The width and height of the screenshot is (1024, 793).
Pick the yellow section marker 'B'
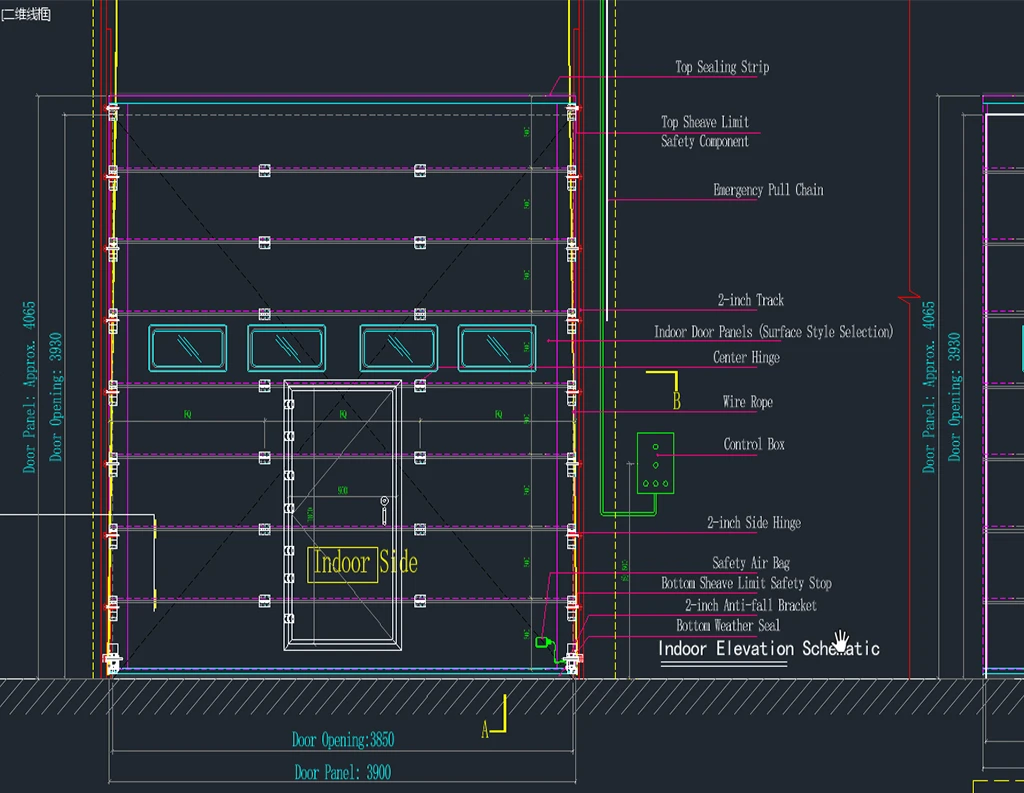click(677, 400)
